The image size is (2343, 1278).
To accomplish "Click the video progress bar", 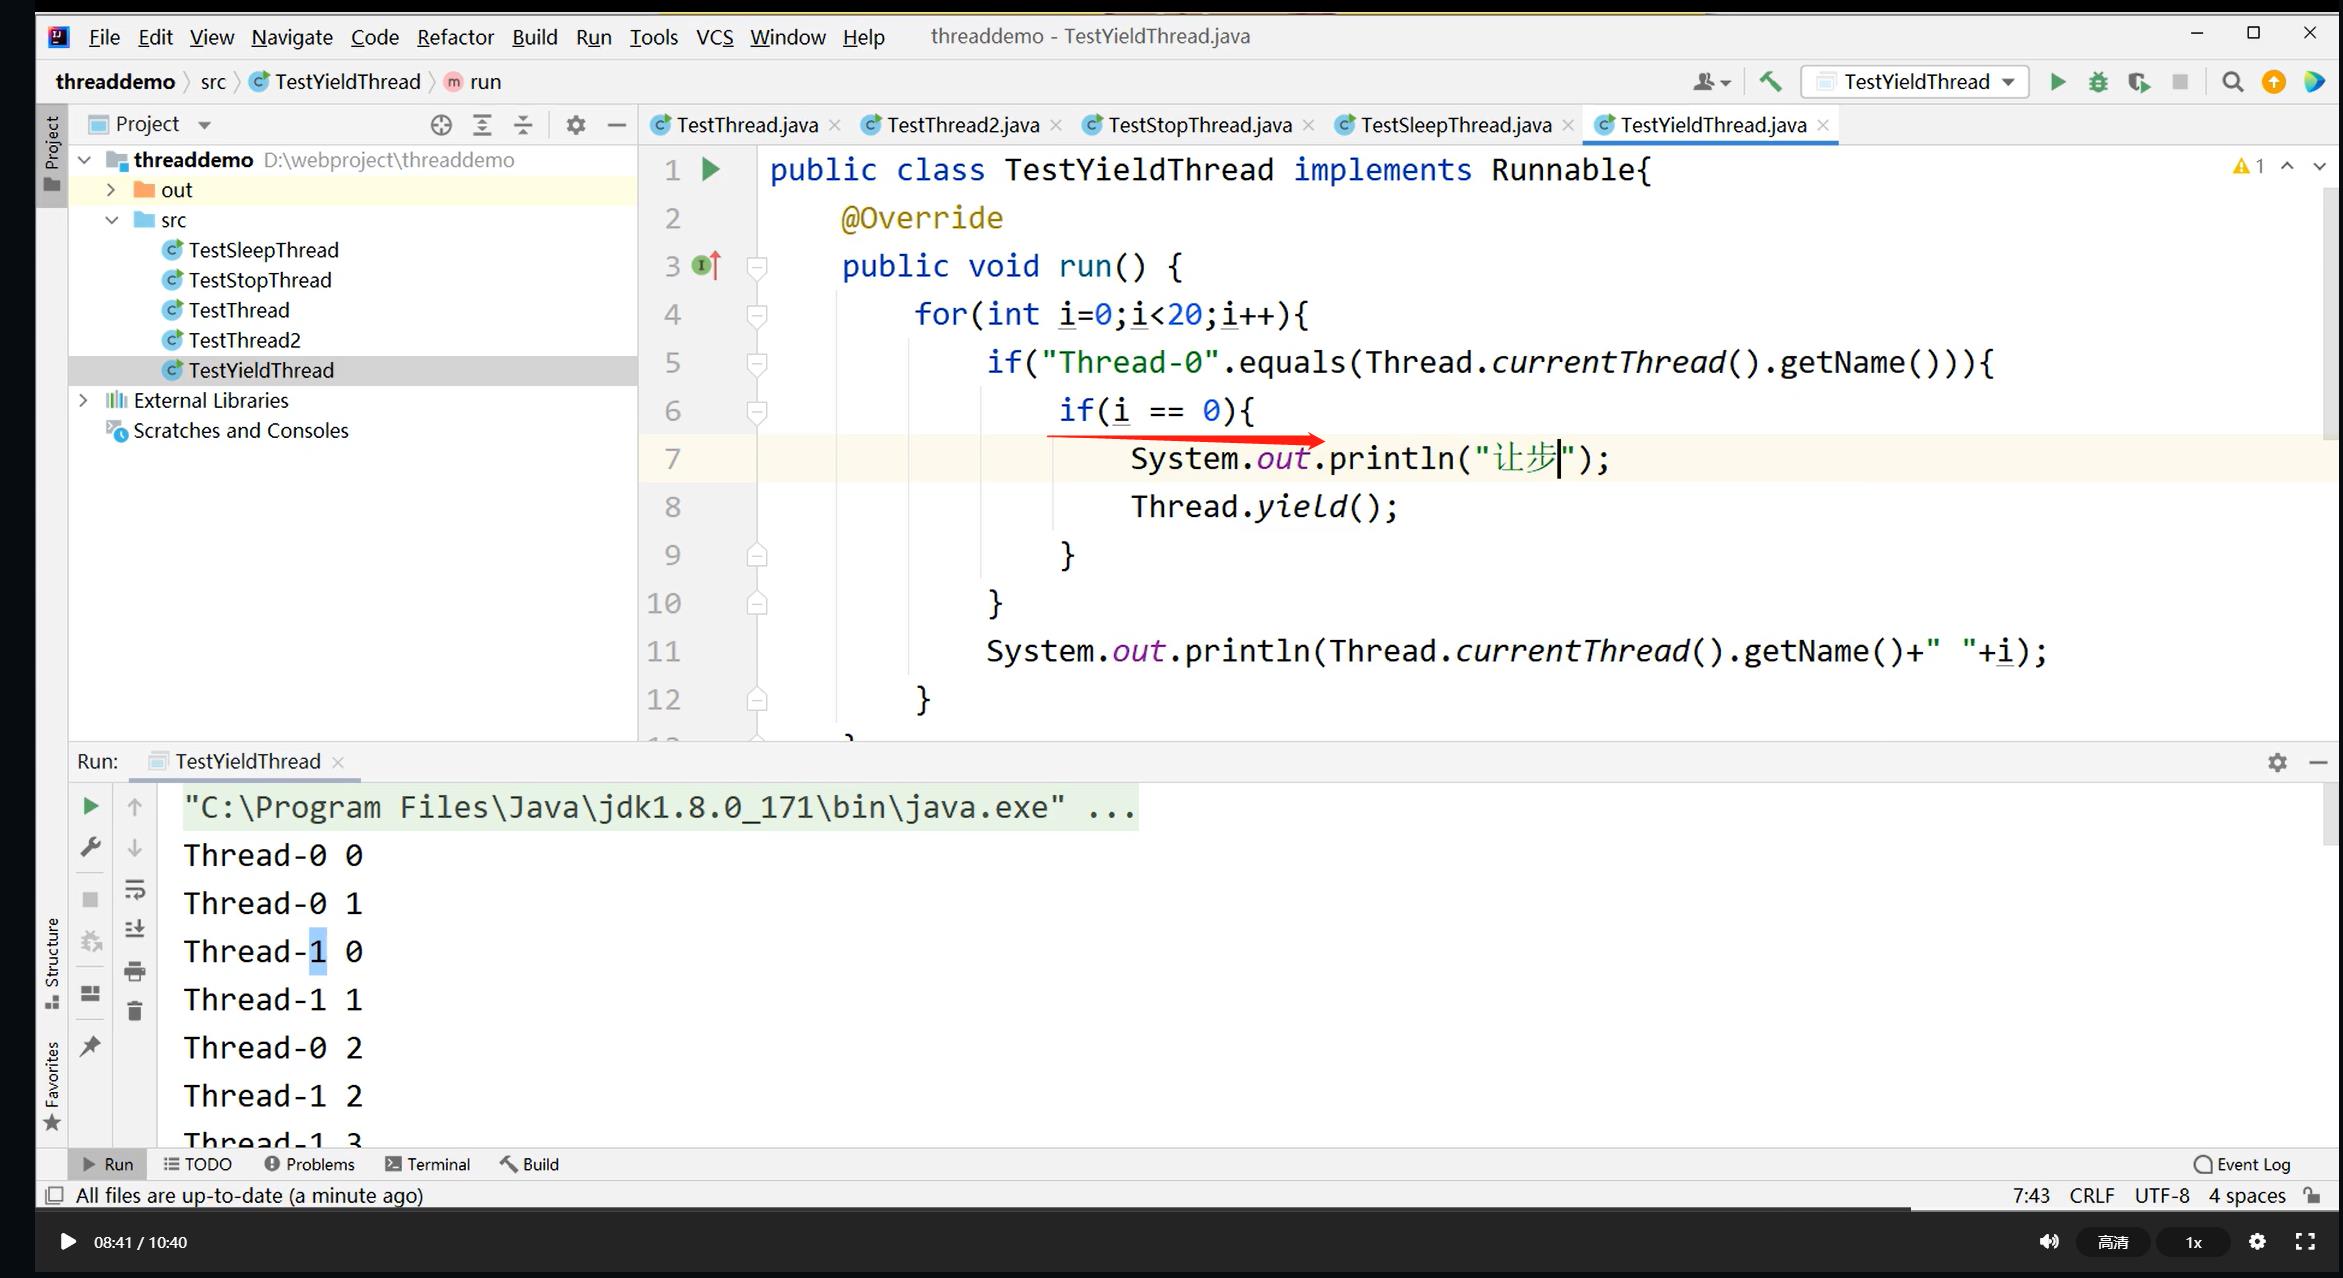I will coord(1189,1209).
